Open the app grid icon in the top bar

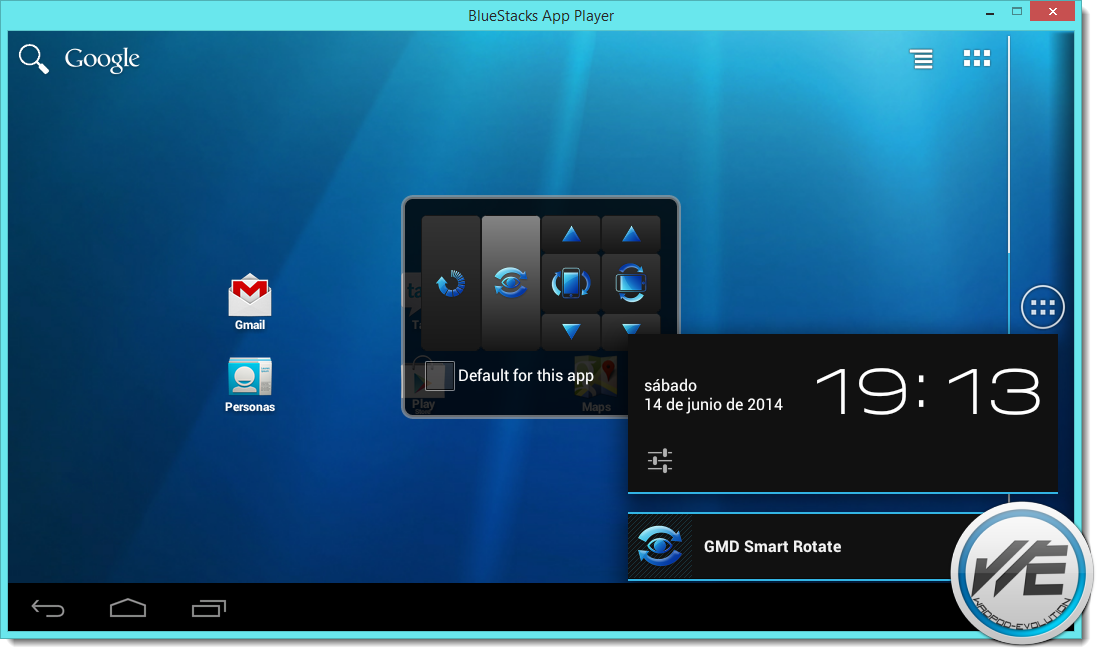pyautogui.click(x=977, y=59)
